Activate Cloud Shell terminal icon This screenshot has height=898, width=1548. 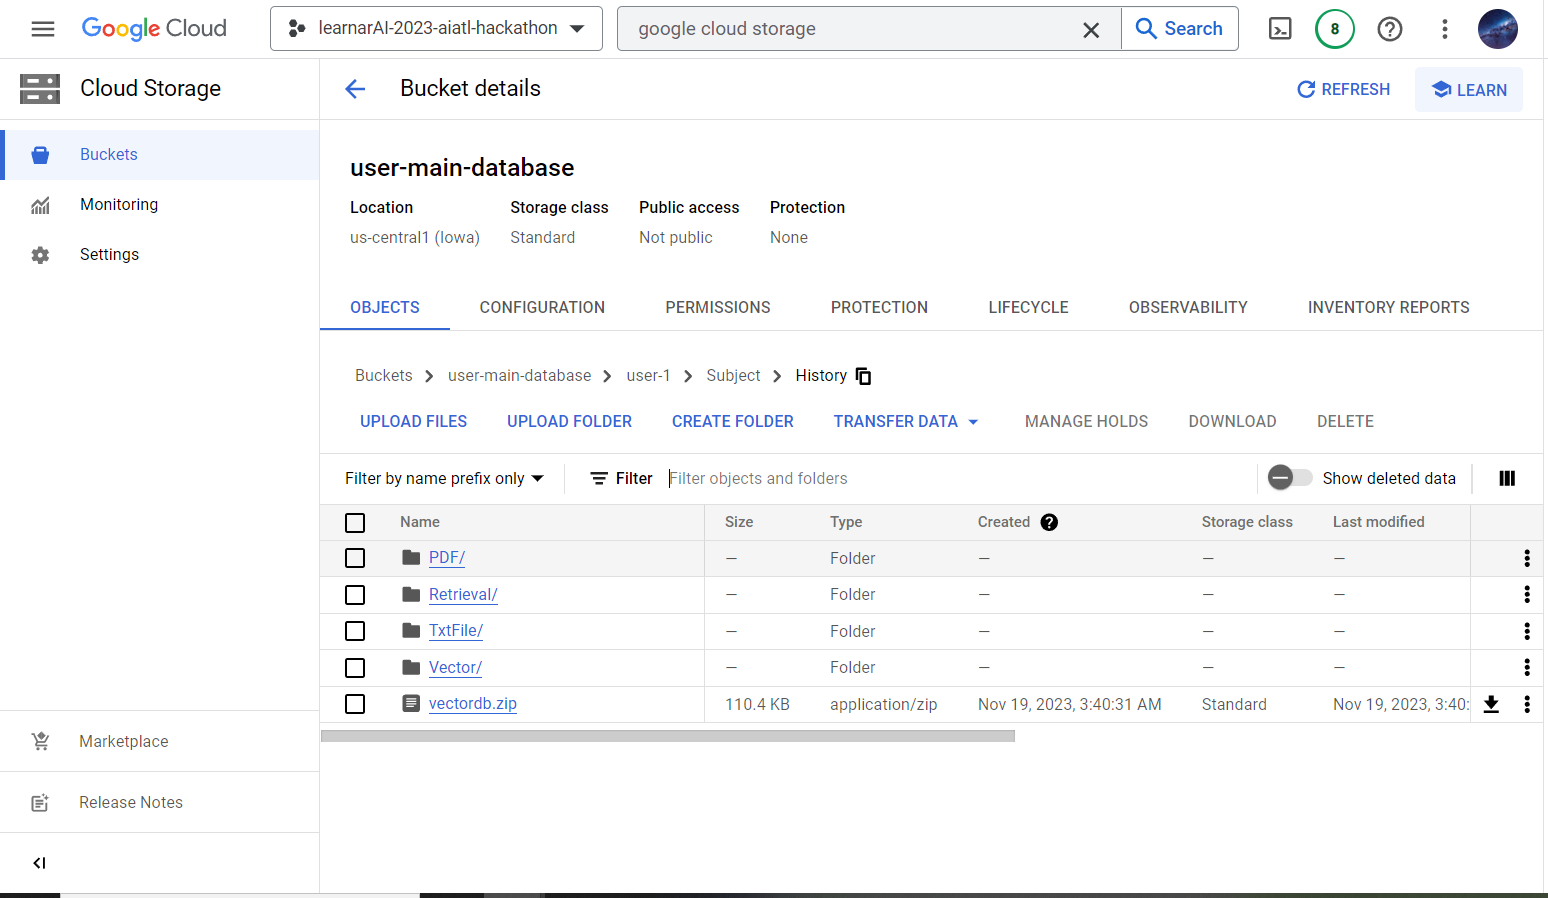[x=1280, y=29]
